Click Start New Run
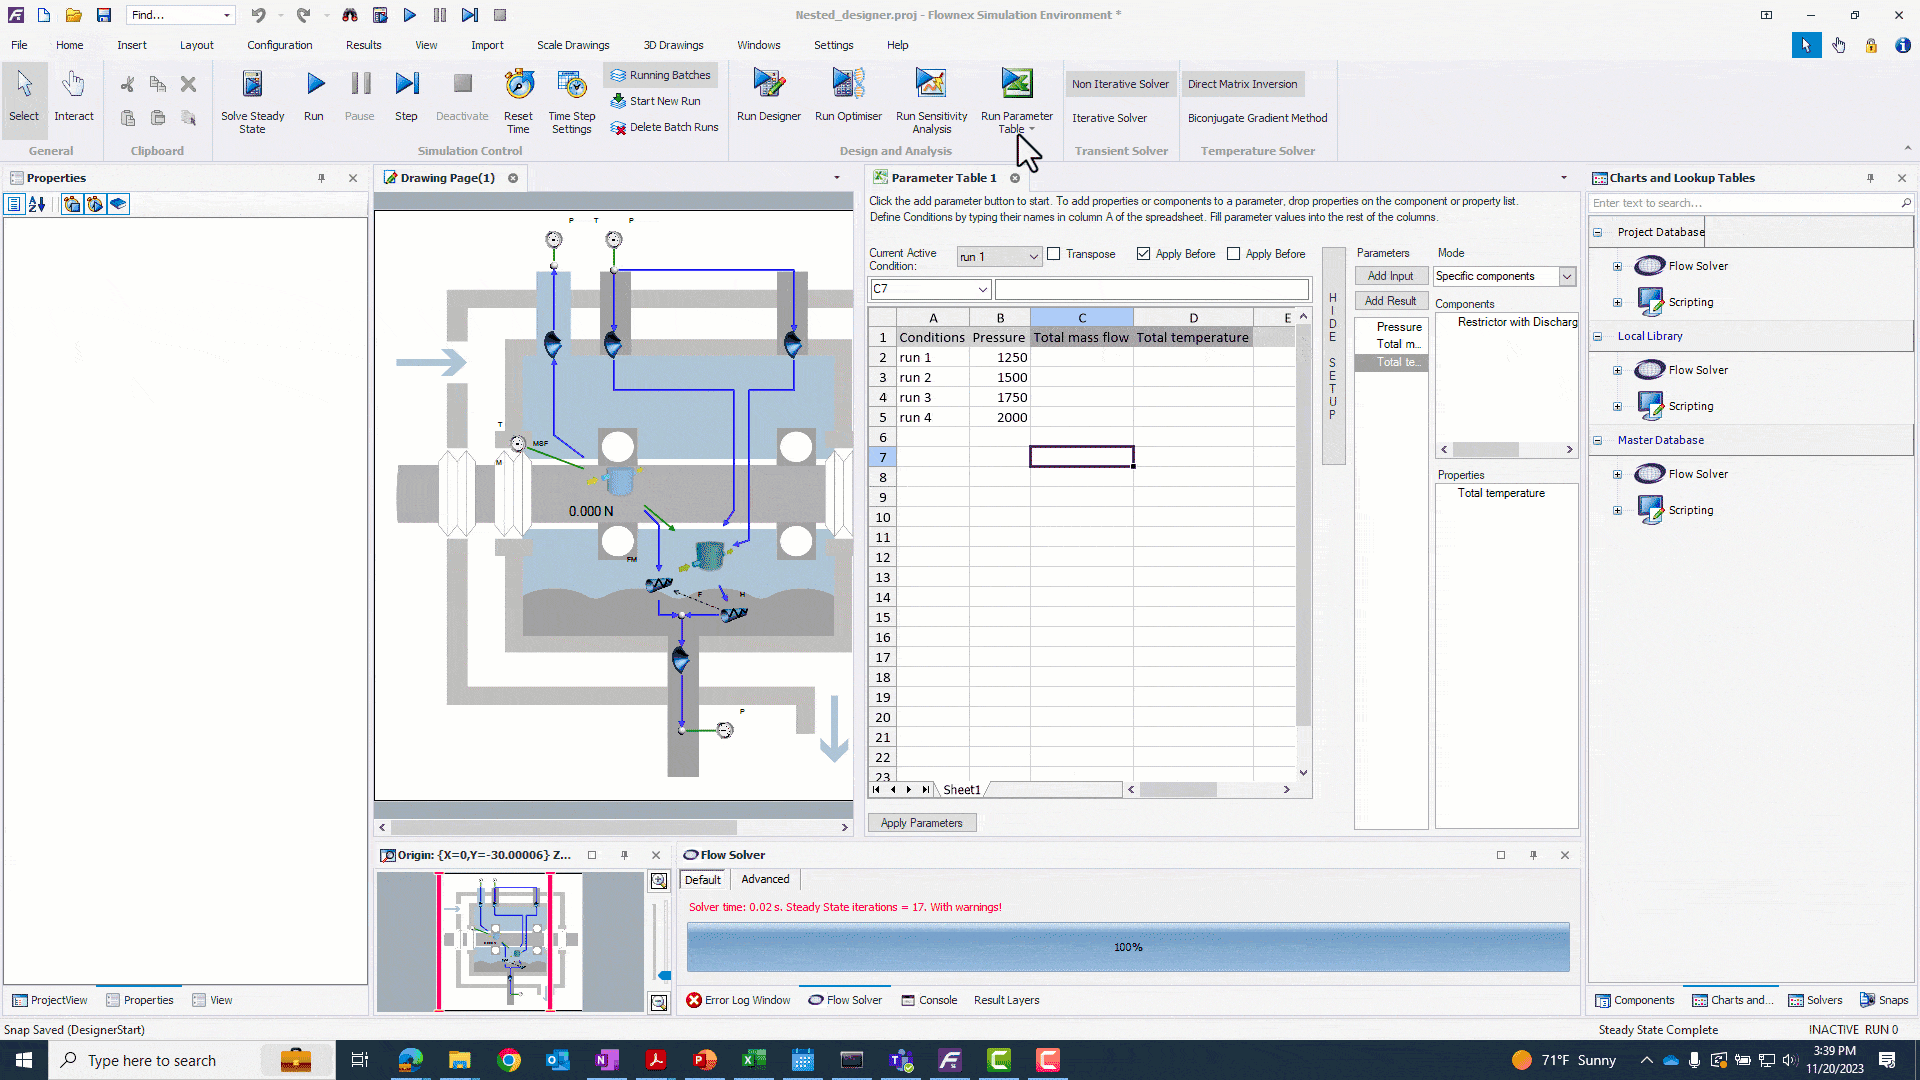Viewport: 1920px width, 1080px height. pyautogui.click(x=655, y=101)
